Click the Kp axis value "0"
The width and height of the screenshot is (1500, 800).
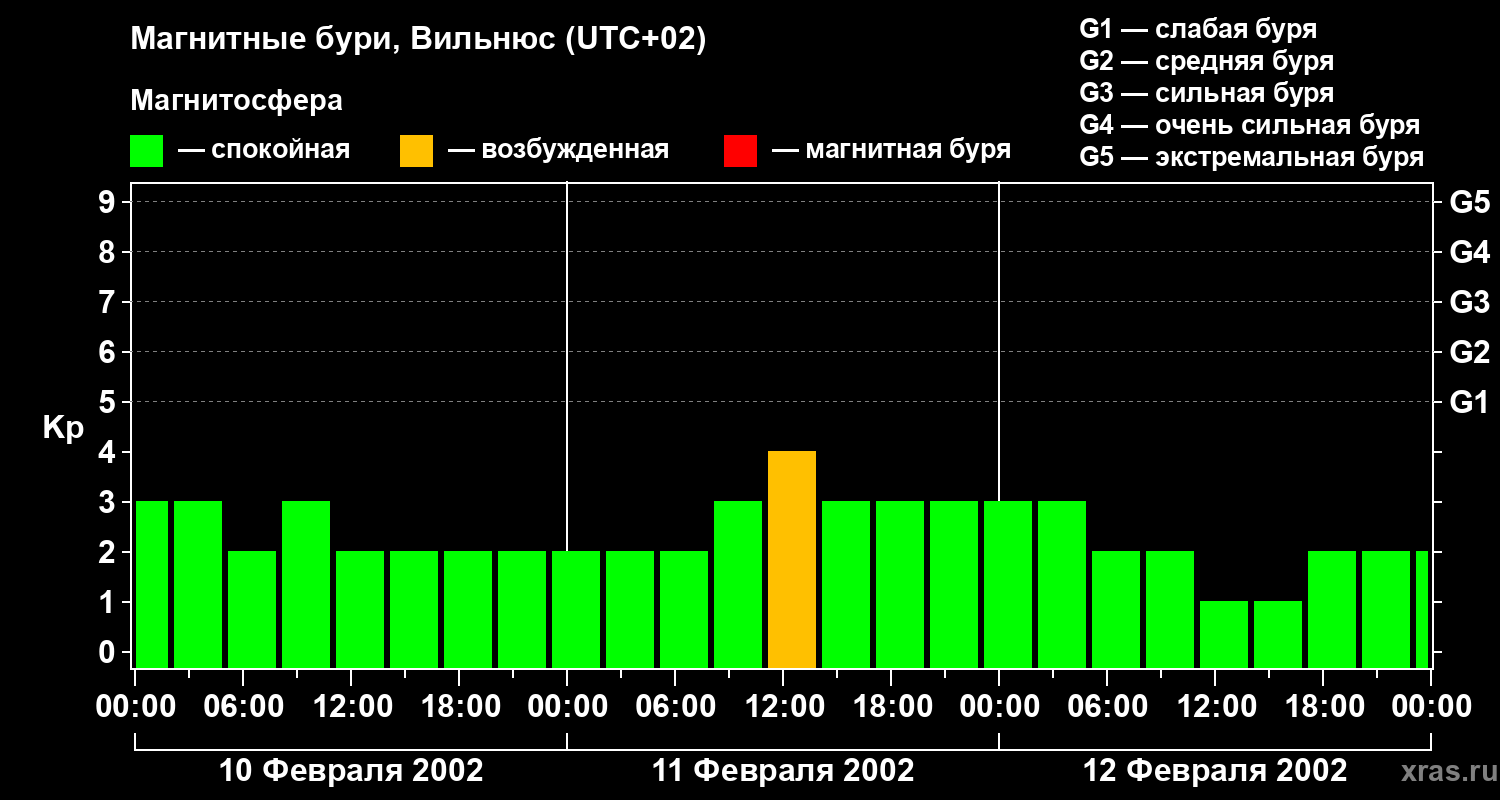[x=109, y=652]
